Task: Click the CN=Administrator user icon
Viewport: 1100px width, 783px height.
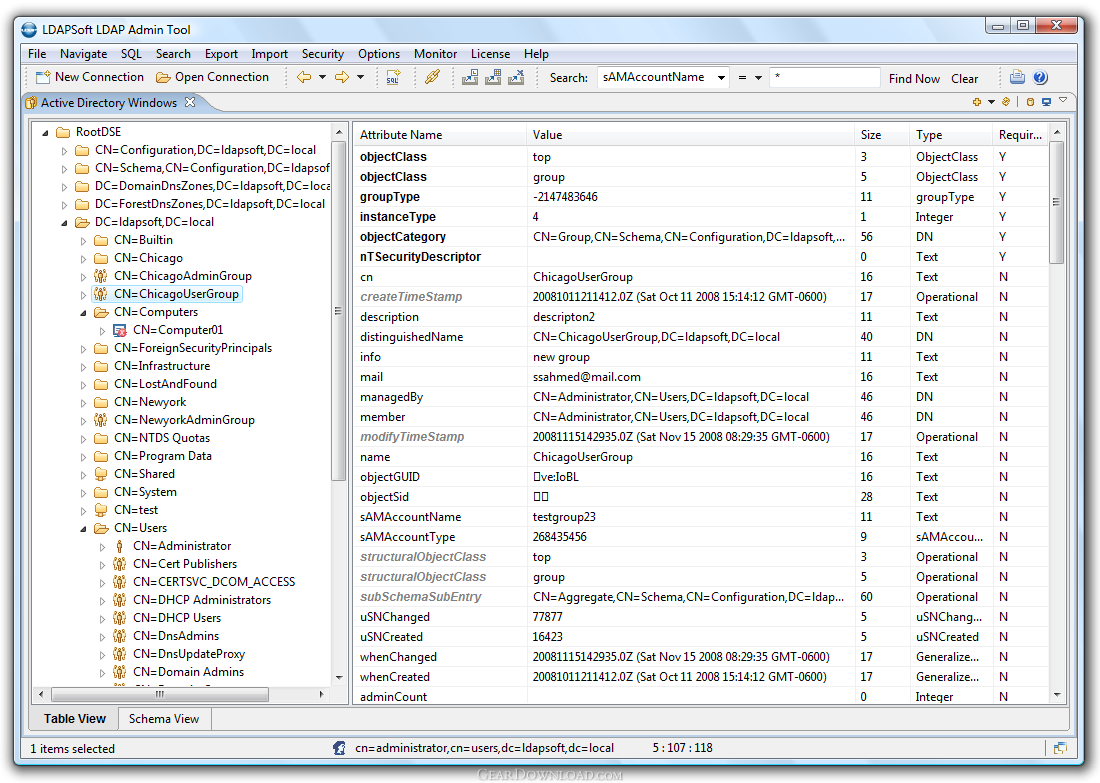Action: coord(120,546)
